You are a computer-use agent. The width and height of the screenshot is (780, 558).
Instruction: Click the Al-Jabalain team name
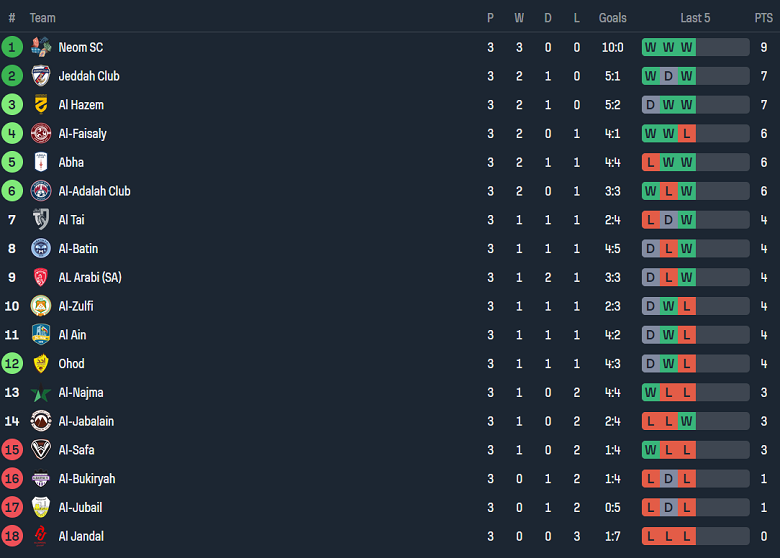coord(86,421)
